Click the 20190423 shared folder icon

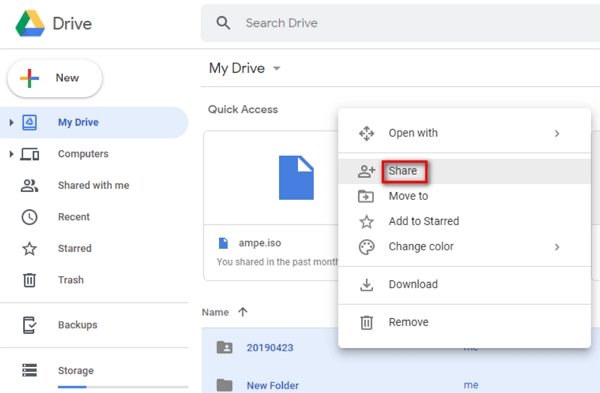[224, 347]
